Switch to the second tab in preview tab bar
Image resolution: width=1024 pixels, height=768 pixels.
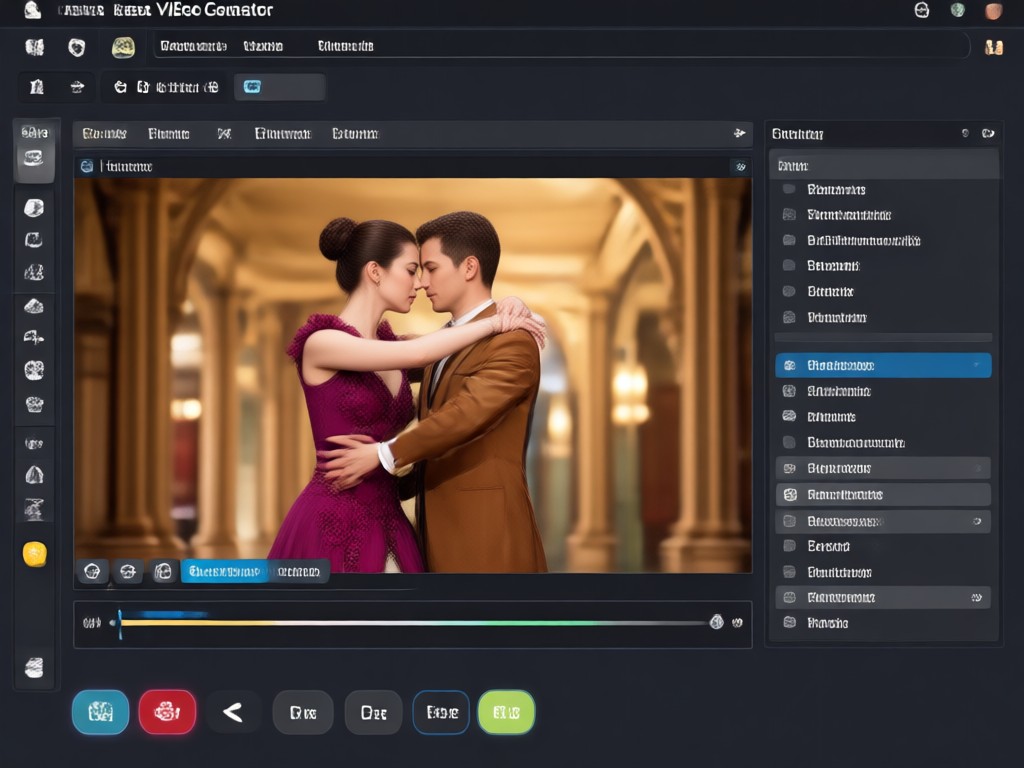[x=168, y=134]
